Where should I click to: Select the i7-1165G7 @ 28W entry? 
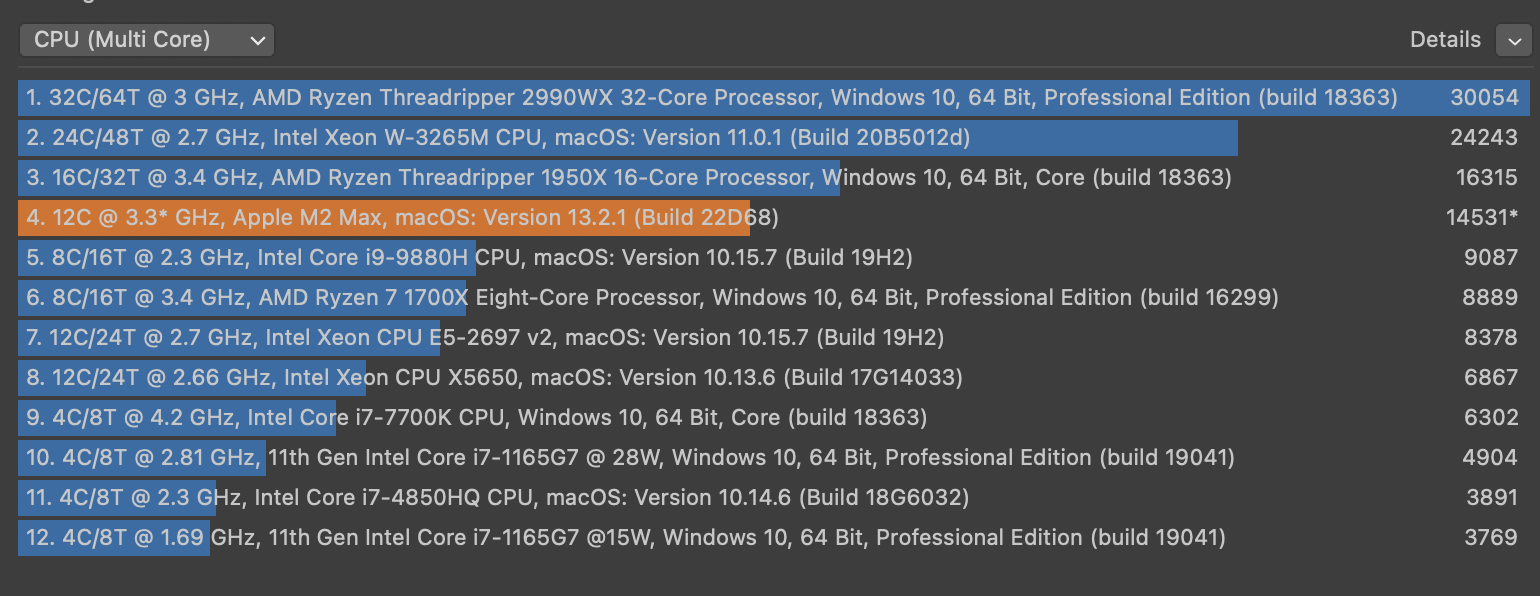click(x=774, y=458)
